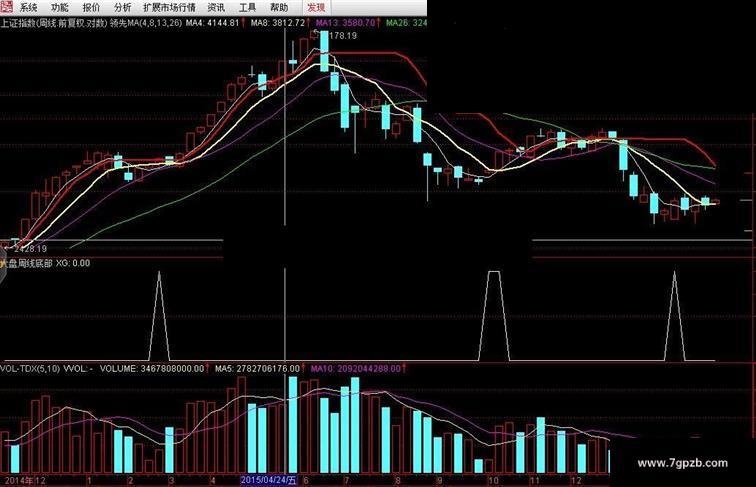Click the 大盘周线底部 XG: 0.00 indicator label
Screen dimensions: 756x487
click(x=45, y=263)
